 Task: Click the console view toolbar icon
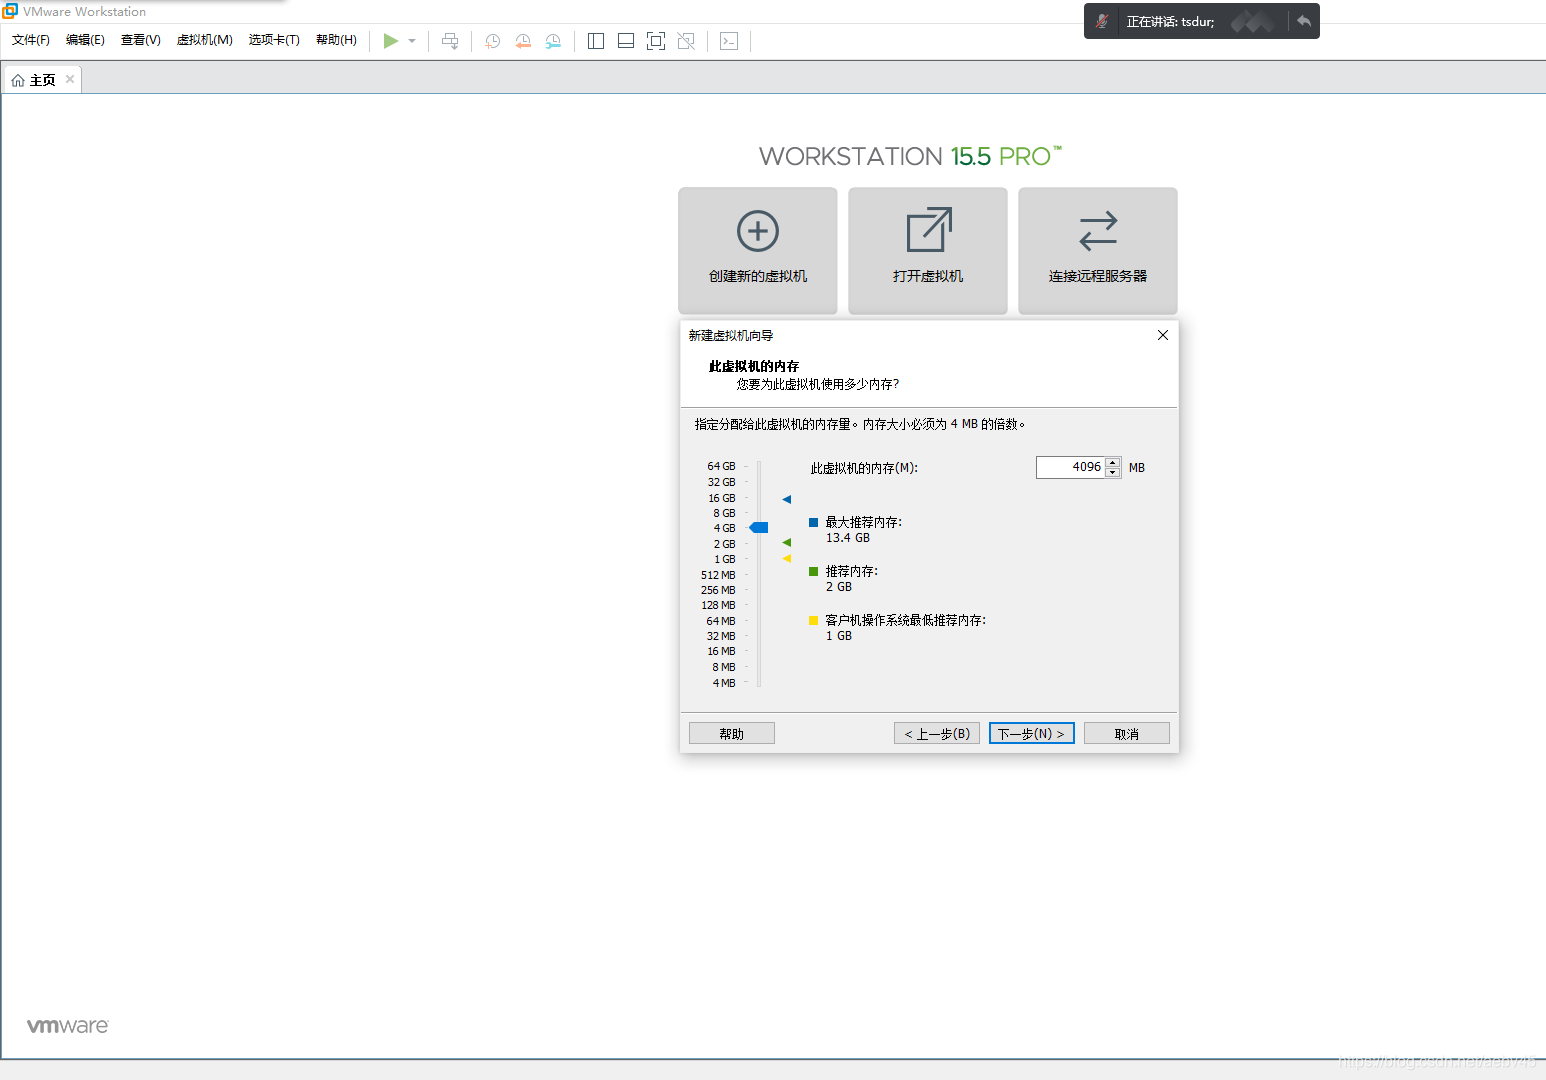[x=729, y=41]
